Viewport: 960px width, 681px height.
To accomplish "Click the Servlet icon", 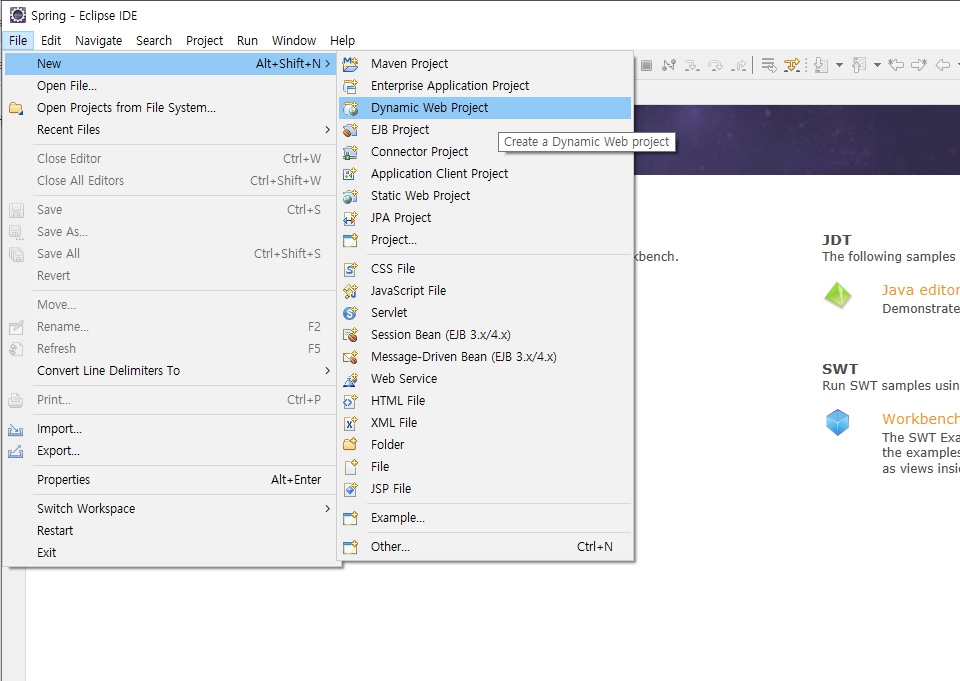I will point(350,313).
